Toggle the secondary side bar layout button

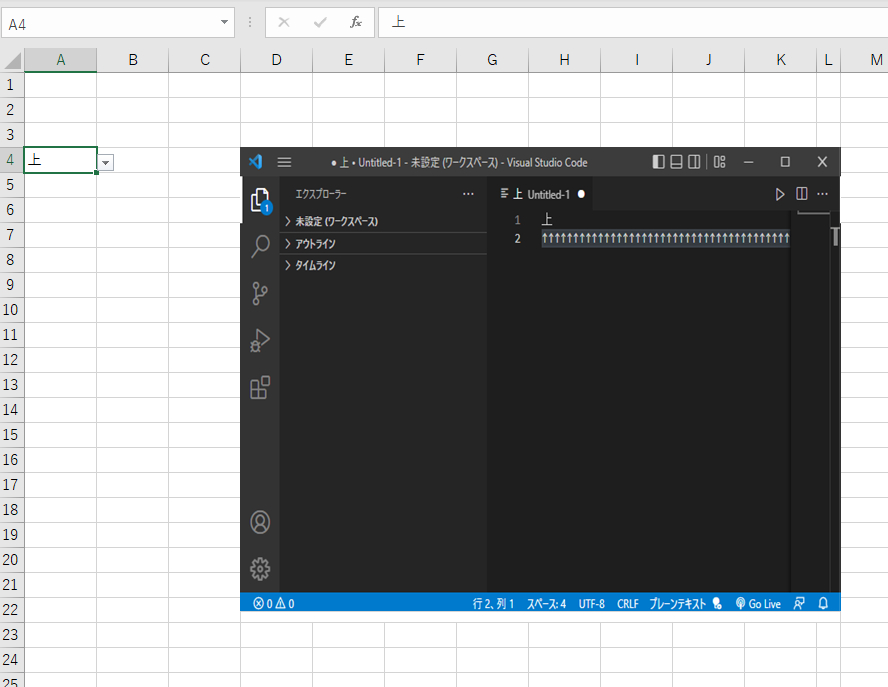[x=694, y=162]
